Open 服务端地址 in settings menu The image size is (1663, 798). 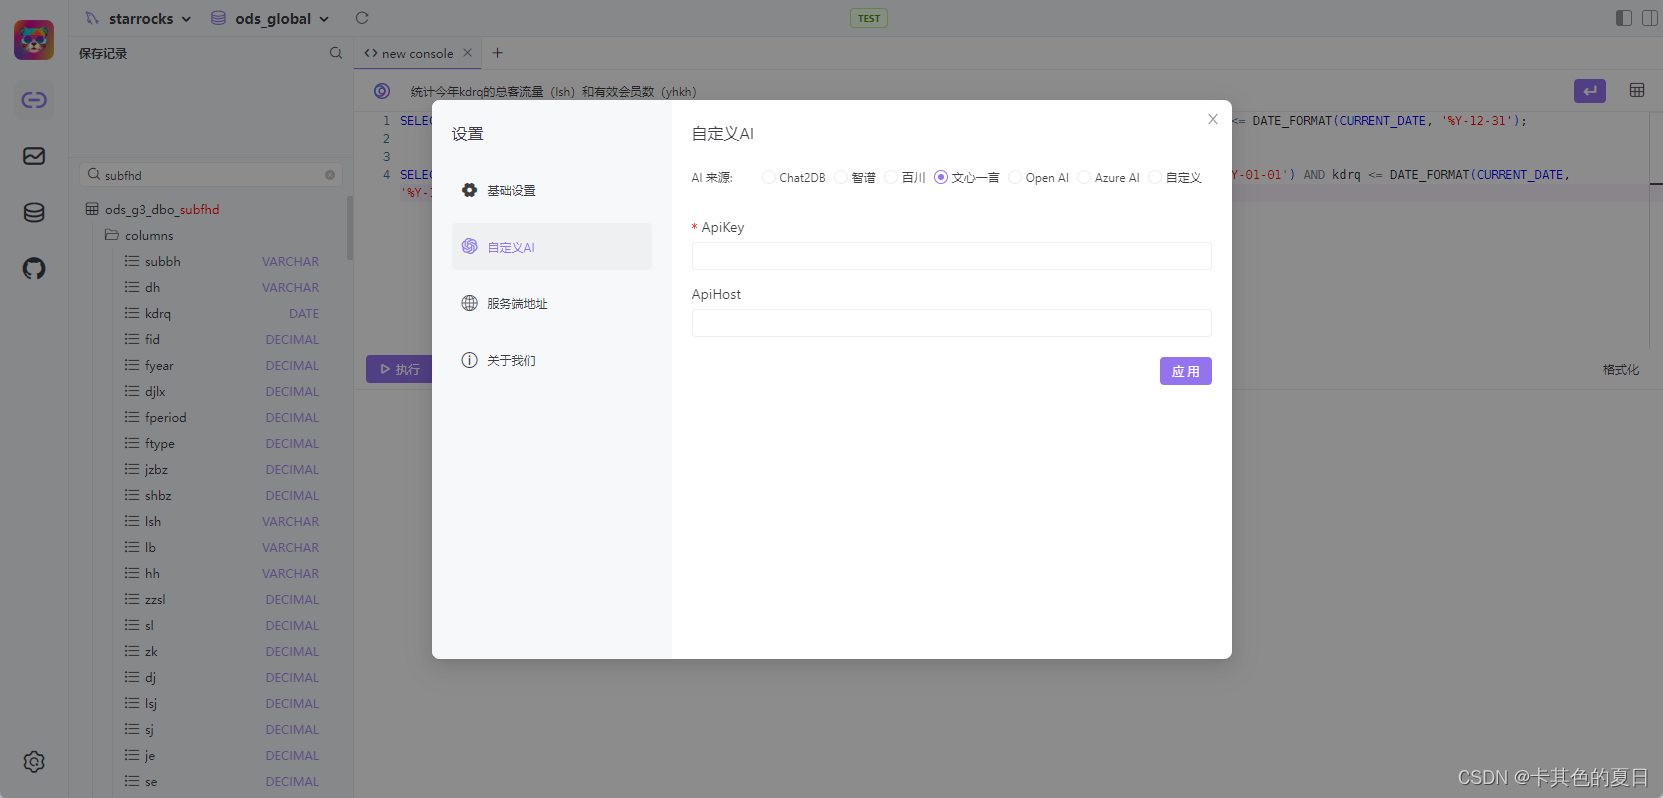(551, 303)
